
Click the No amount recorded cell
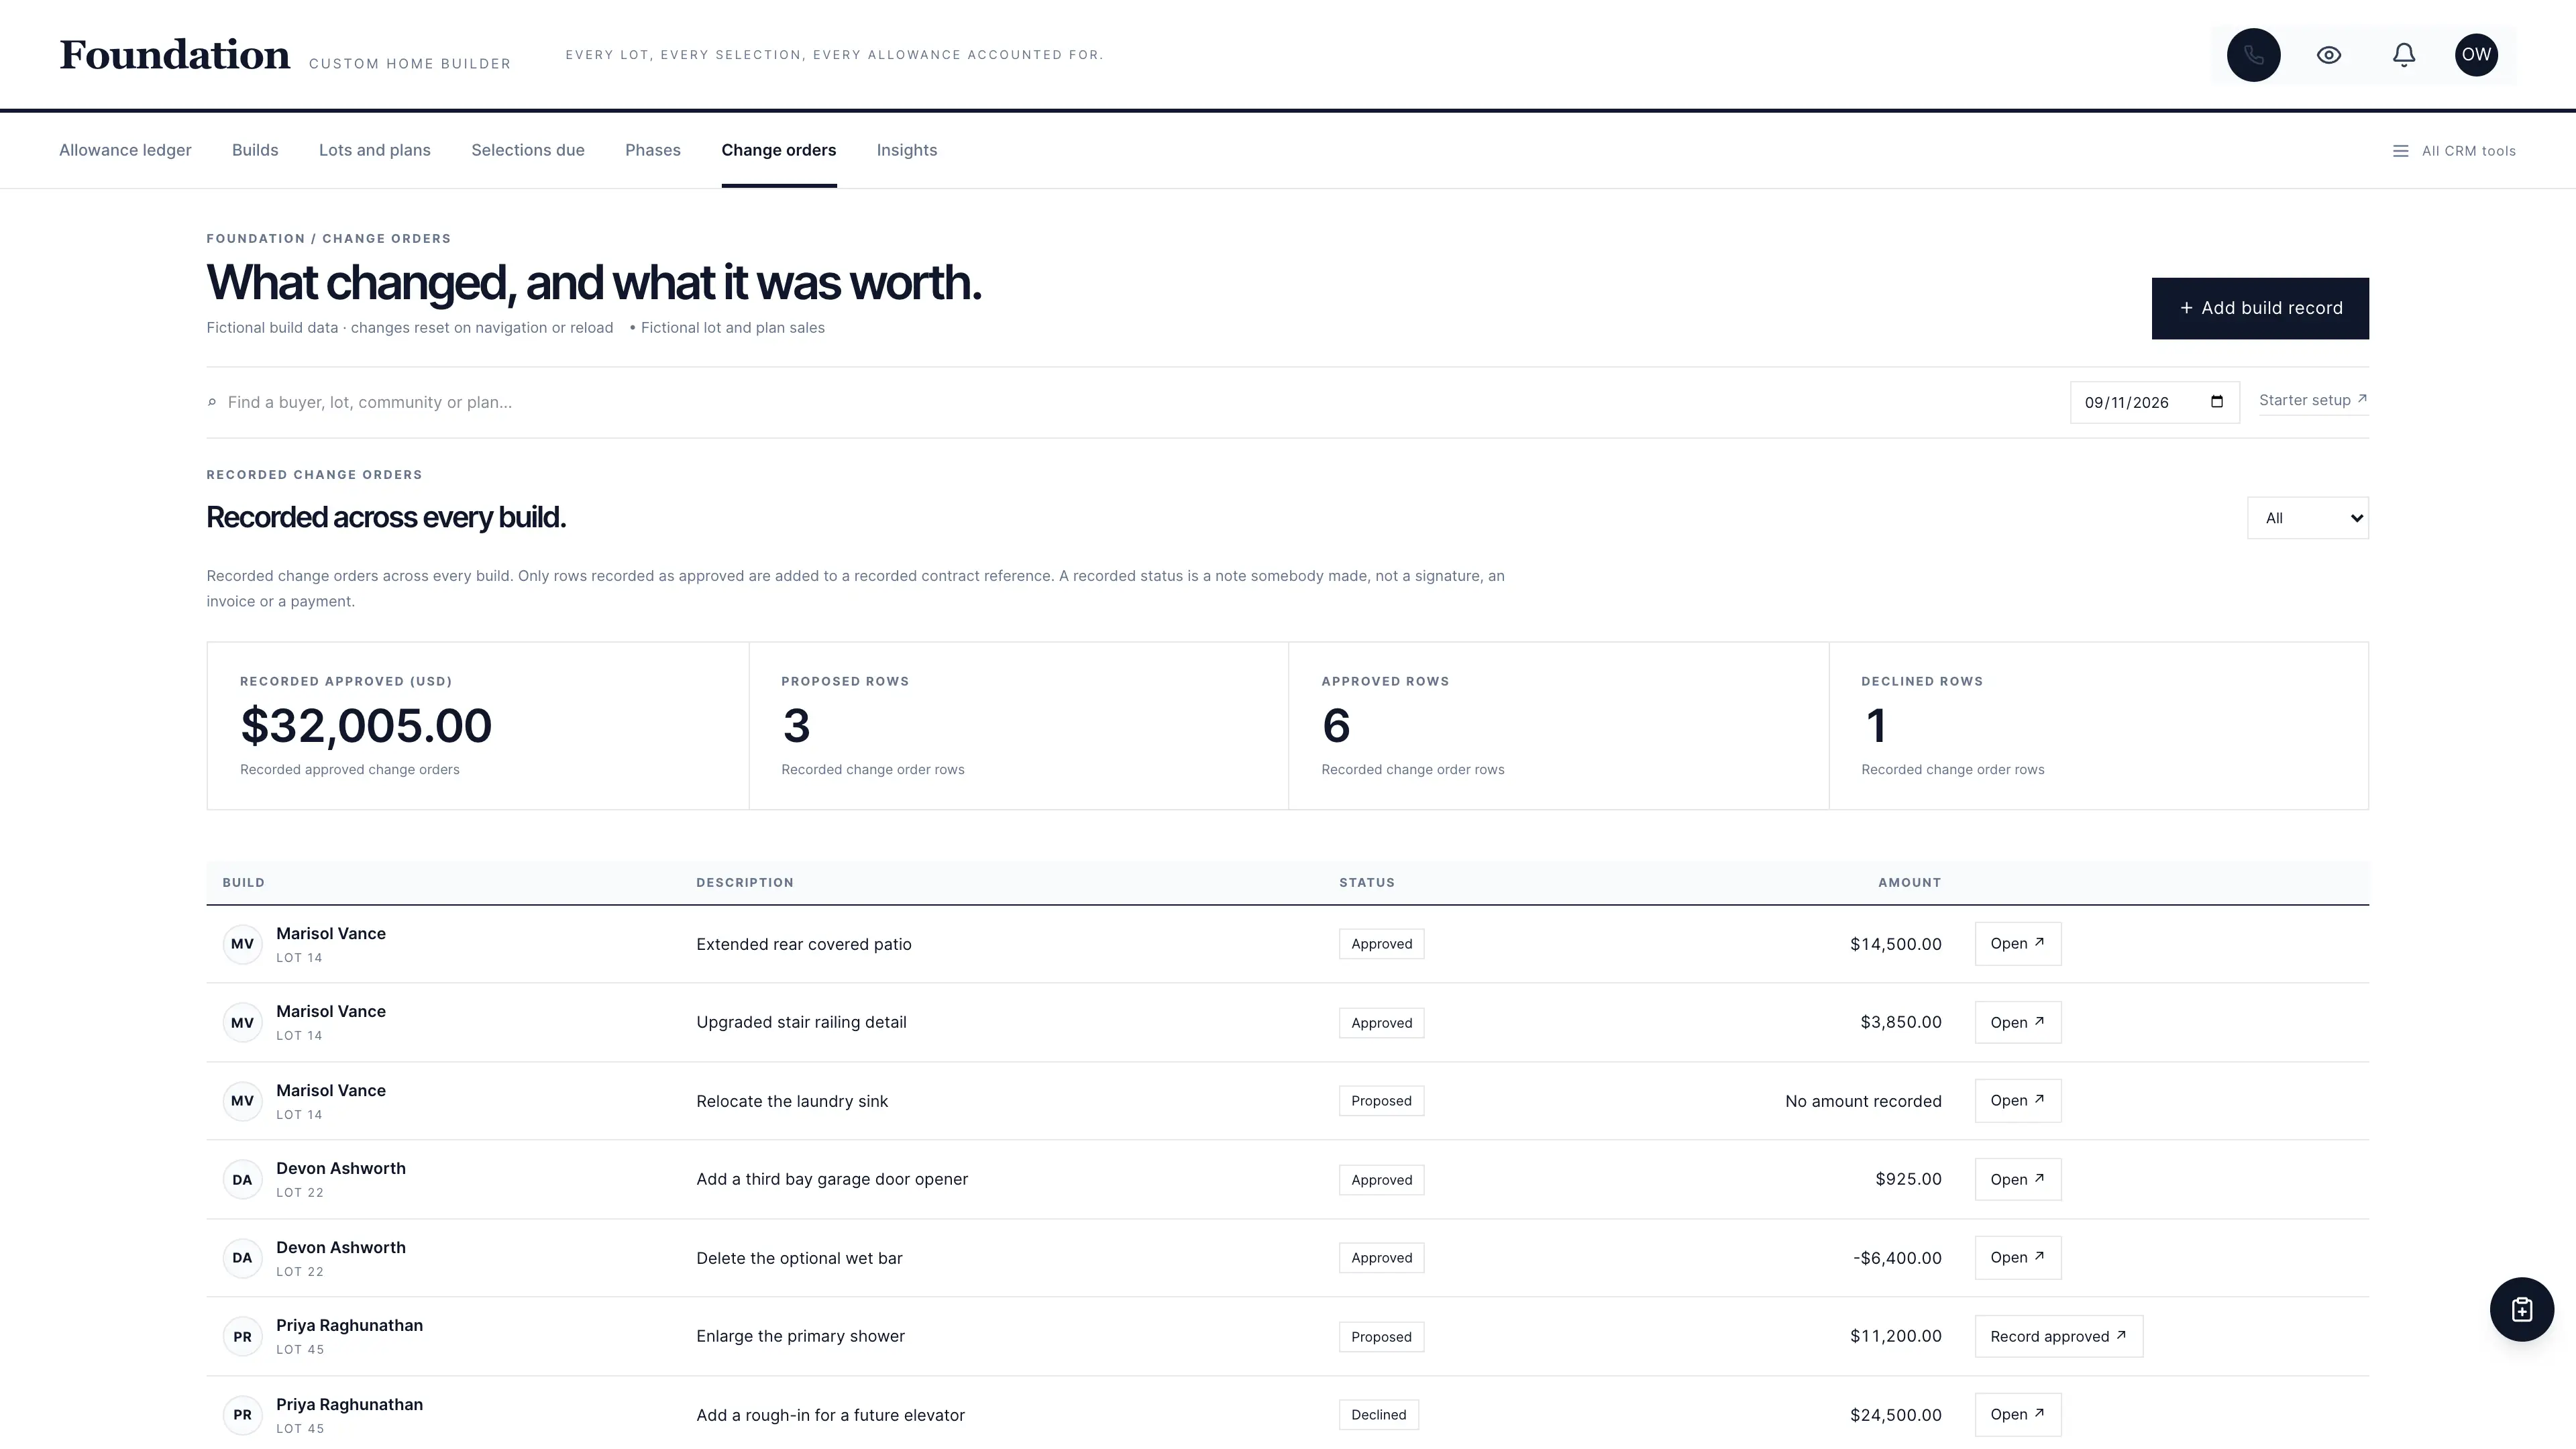tap(1863, 1101)
